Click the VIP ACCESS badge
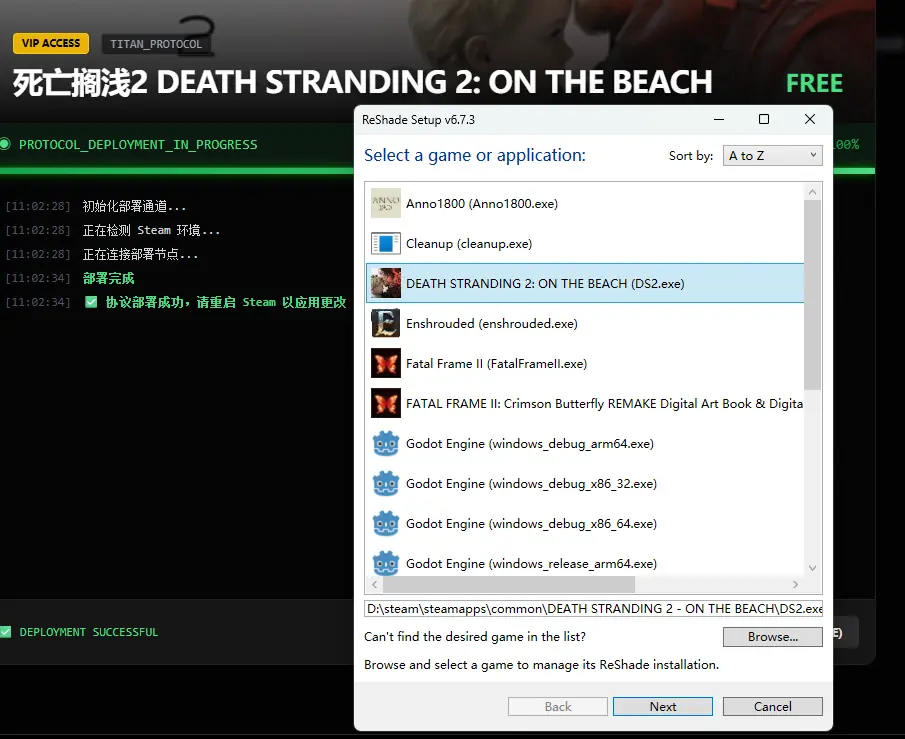Screen dimensions: 905x739 [x=51, y=44]
